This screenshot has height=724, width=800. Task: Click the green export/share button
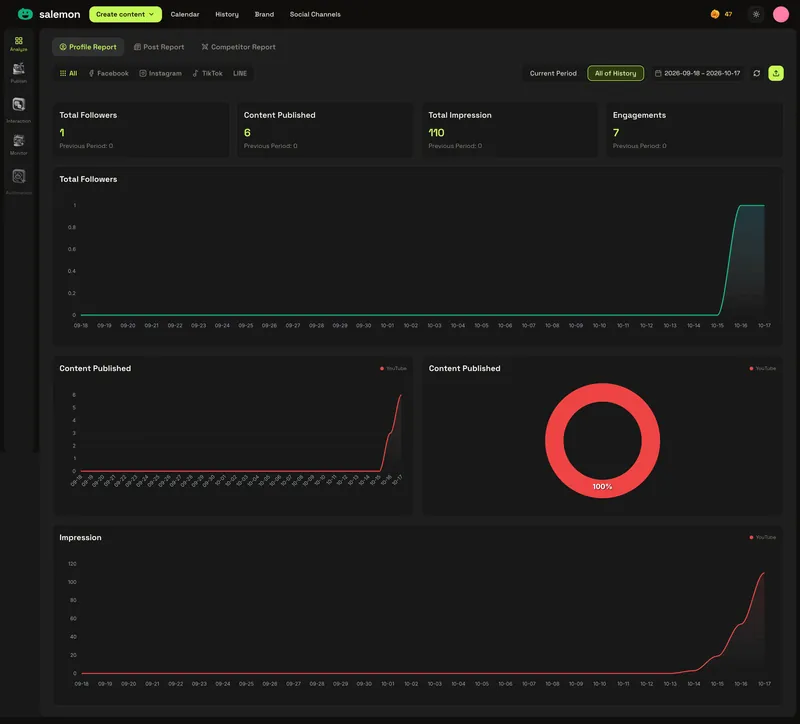[x=776, y=73]
